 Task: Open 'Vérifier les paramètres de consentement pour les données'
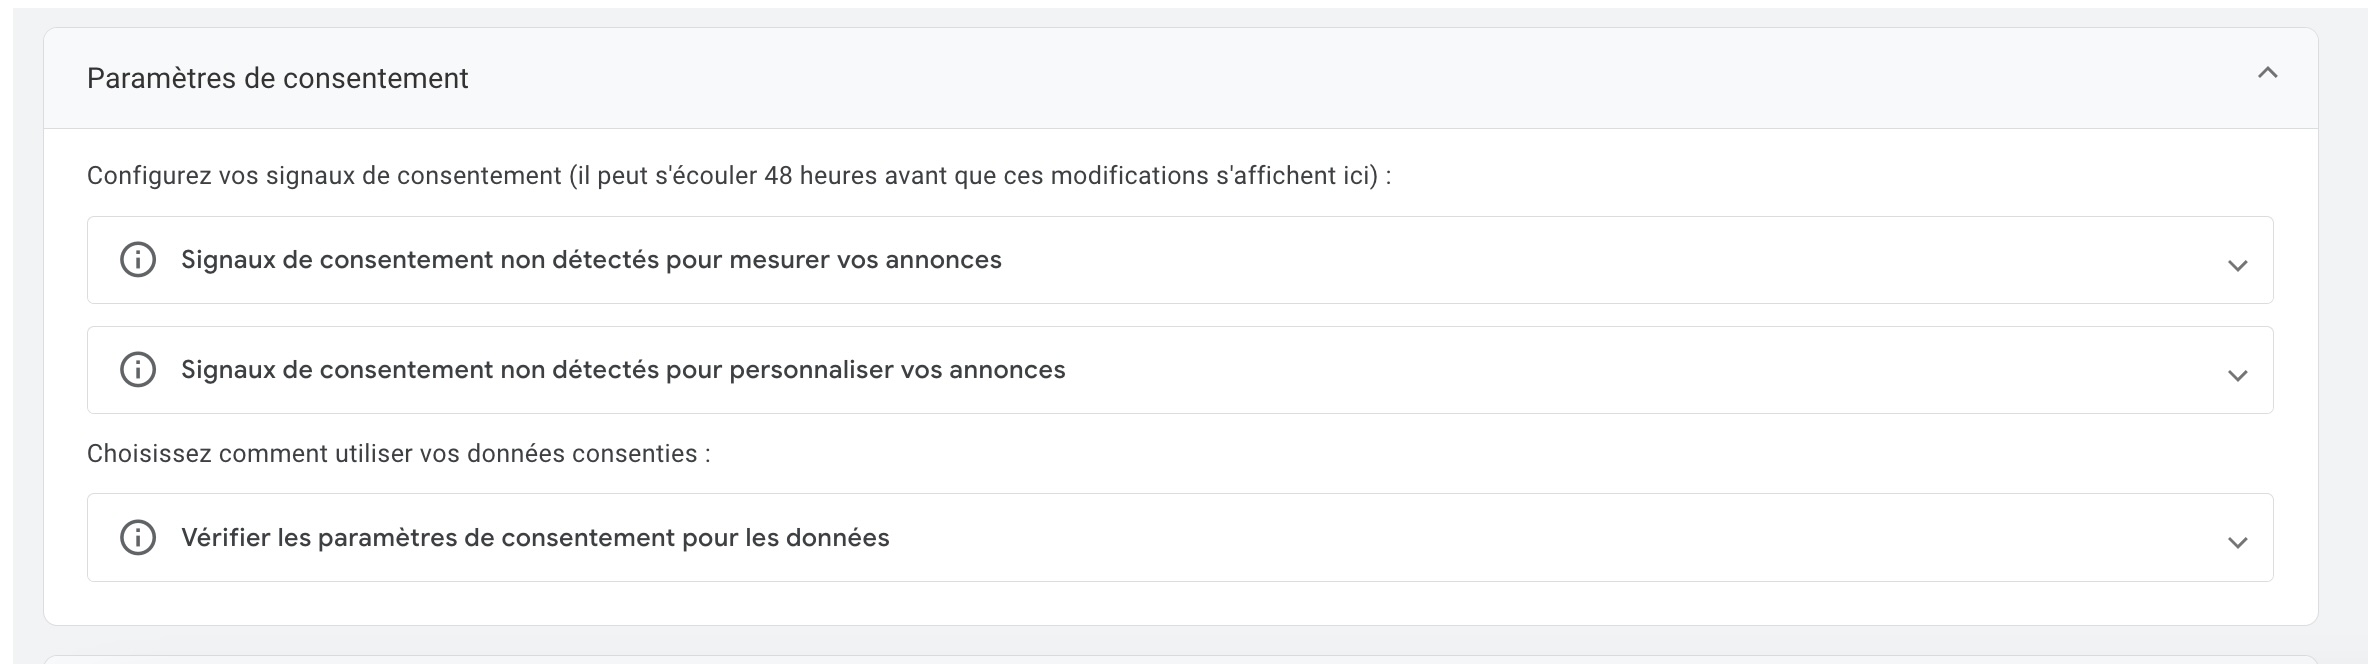535,538
